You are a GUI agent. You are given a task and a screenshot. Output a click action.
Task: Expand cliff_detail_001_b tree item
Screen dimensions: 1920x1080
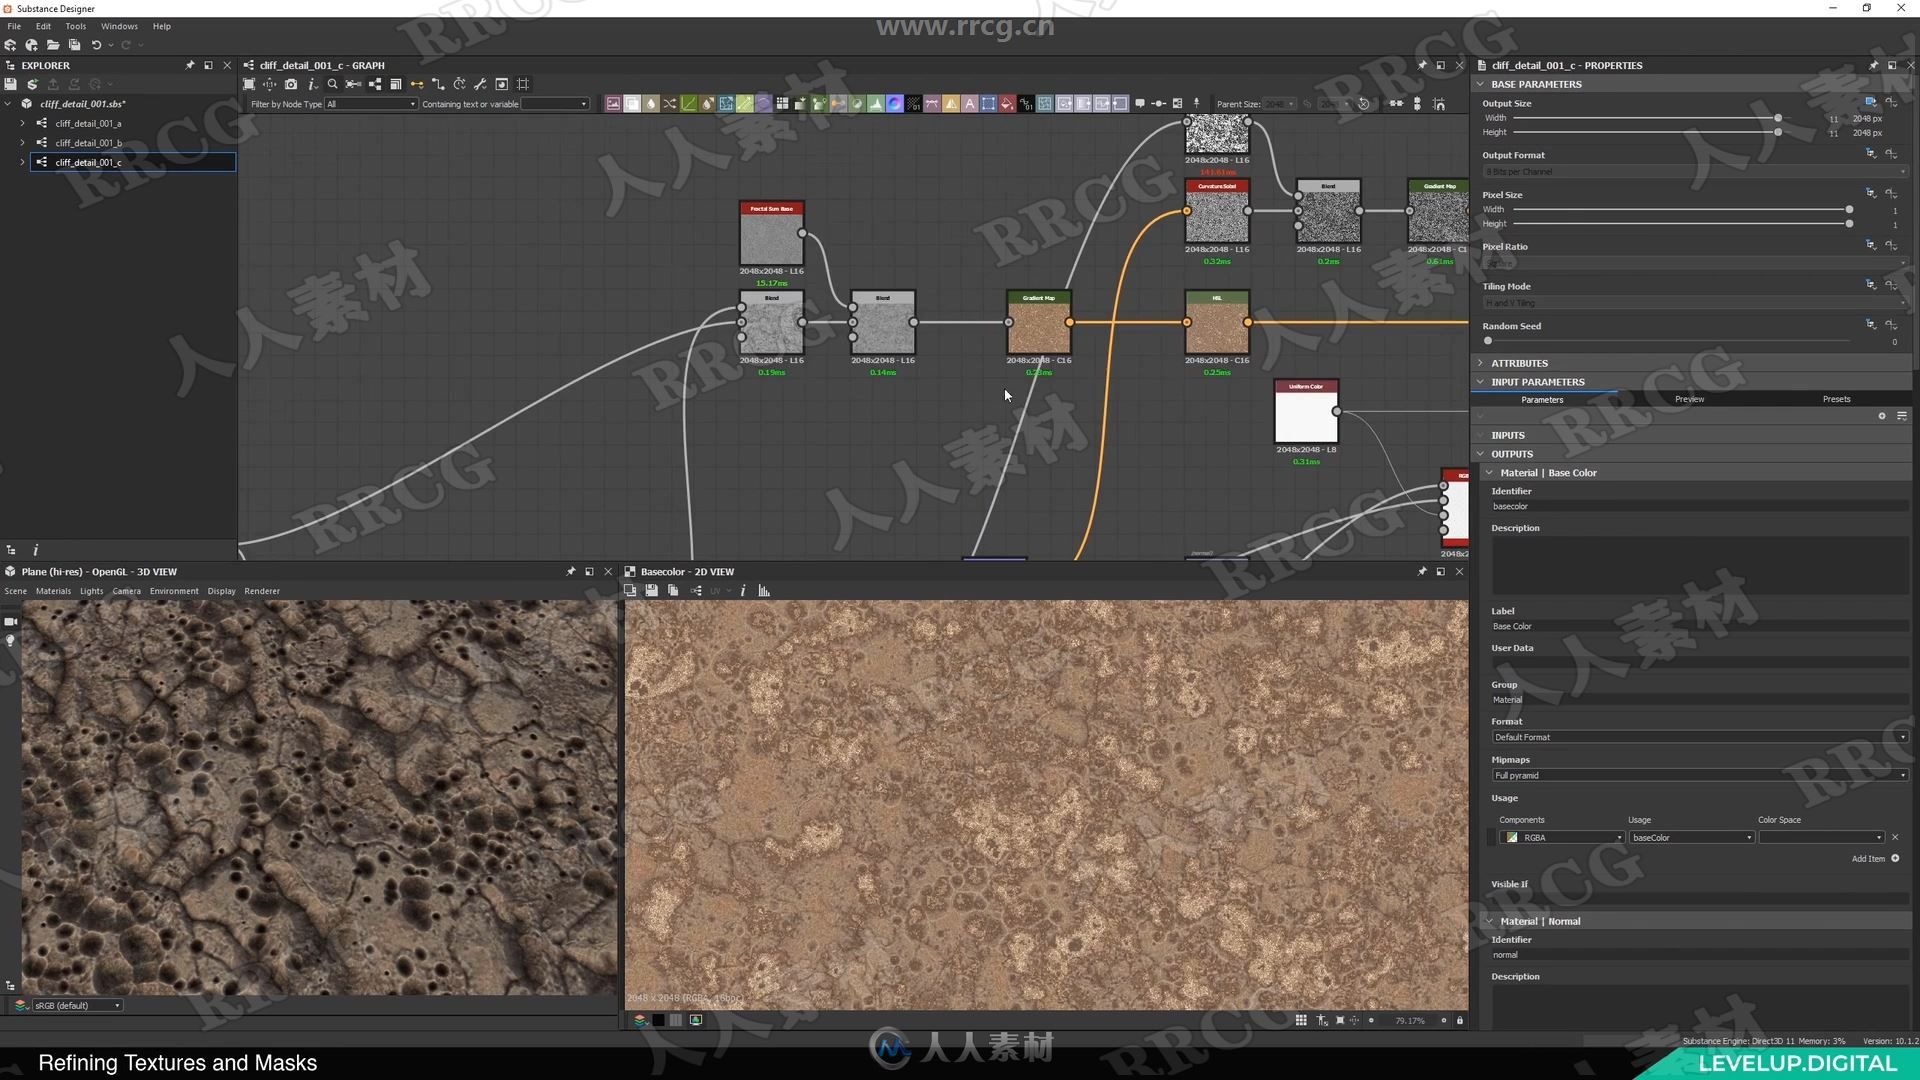23,143
